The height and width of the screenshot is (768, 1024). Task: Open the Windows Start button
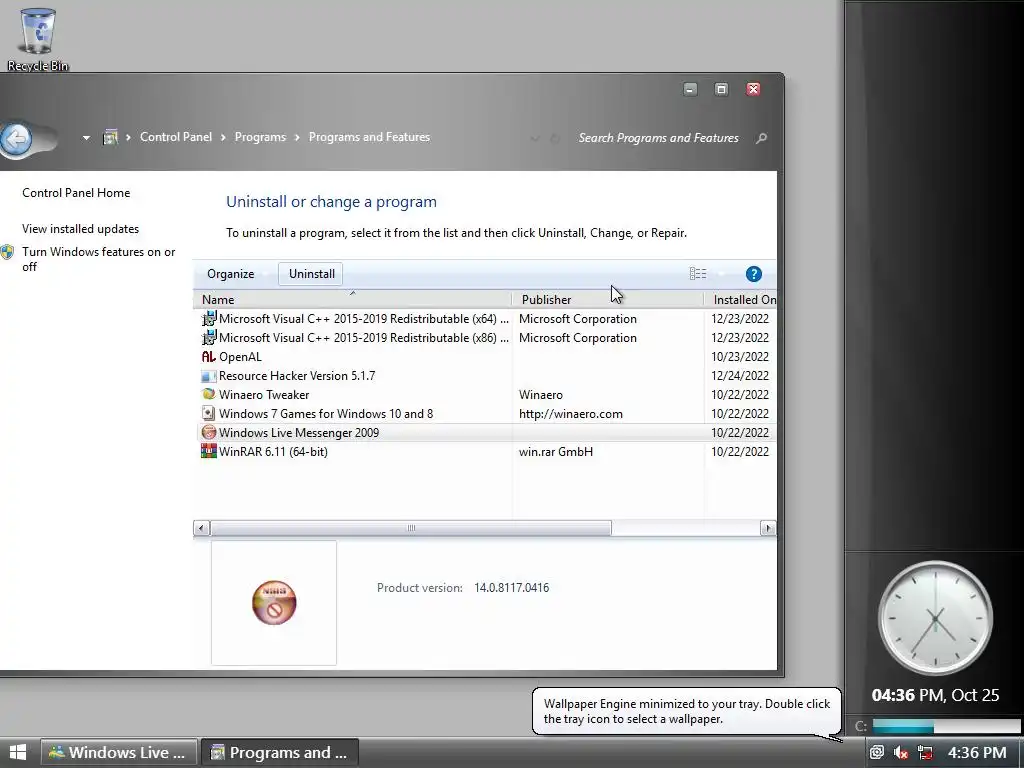click(18, 752)
